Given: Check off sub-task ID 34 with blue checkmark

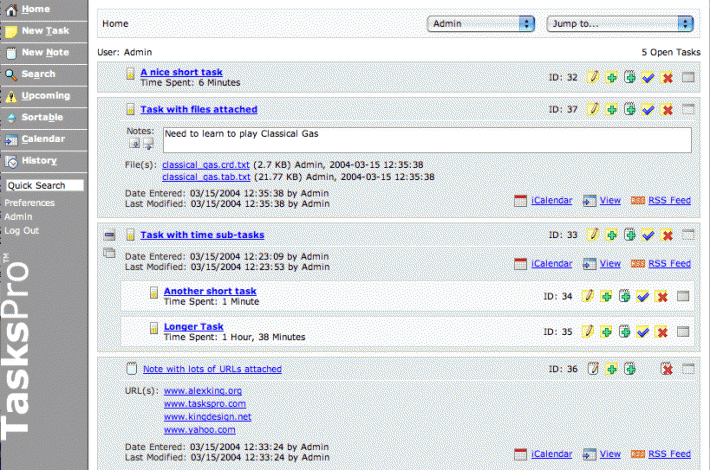Looking at the screenshot, I should coord(643,297).
